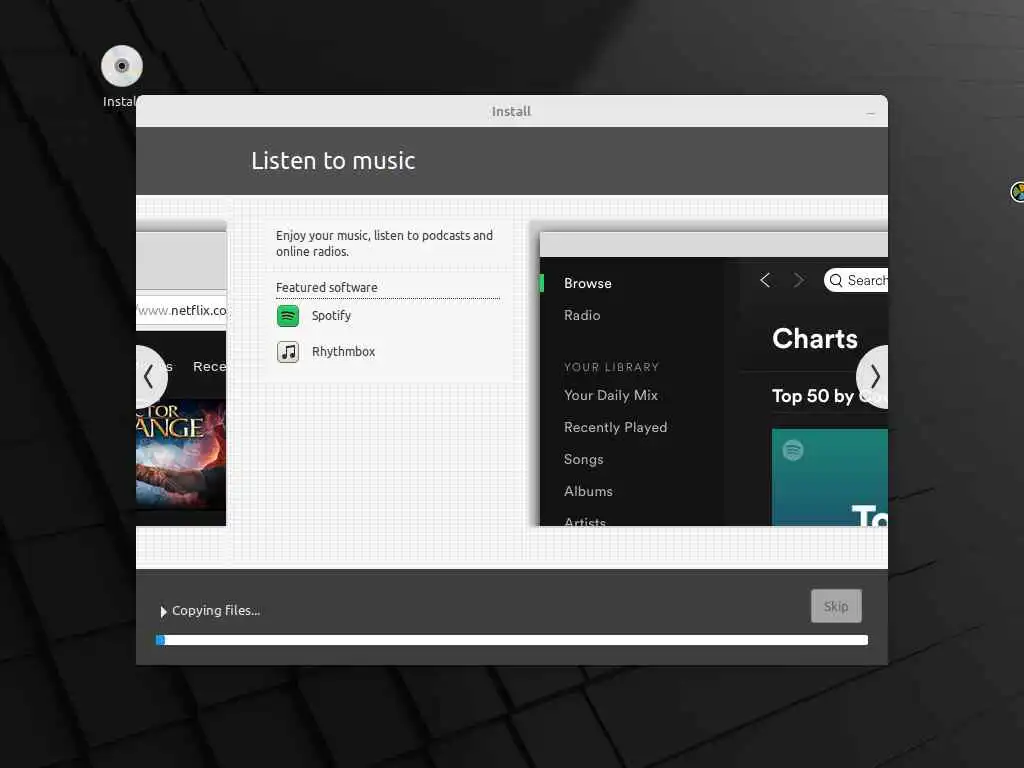1024x768 pixels.
Task: Click the movie poster thumbnail
Action: (181, 454)
